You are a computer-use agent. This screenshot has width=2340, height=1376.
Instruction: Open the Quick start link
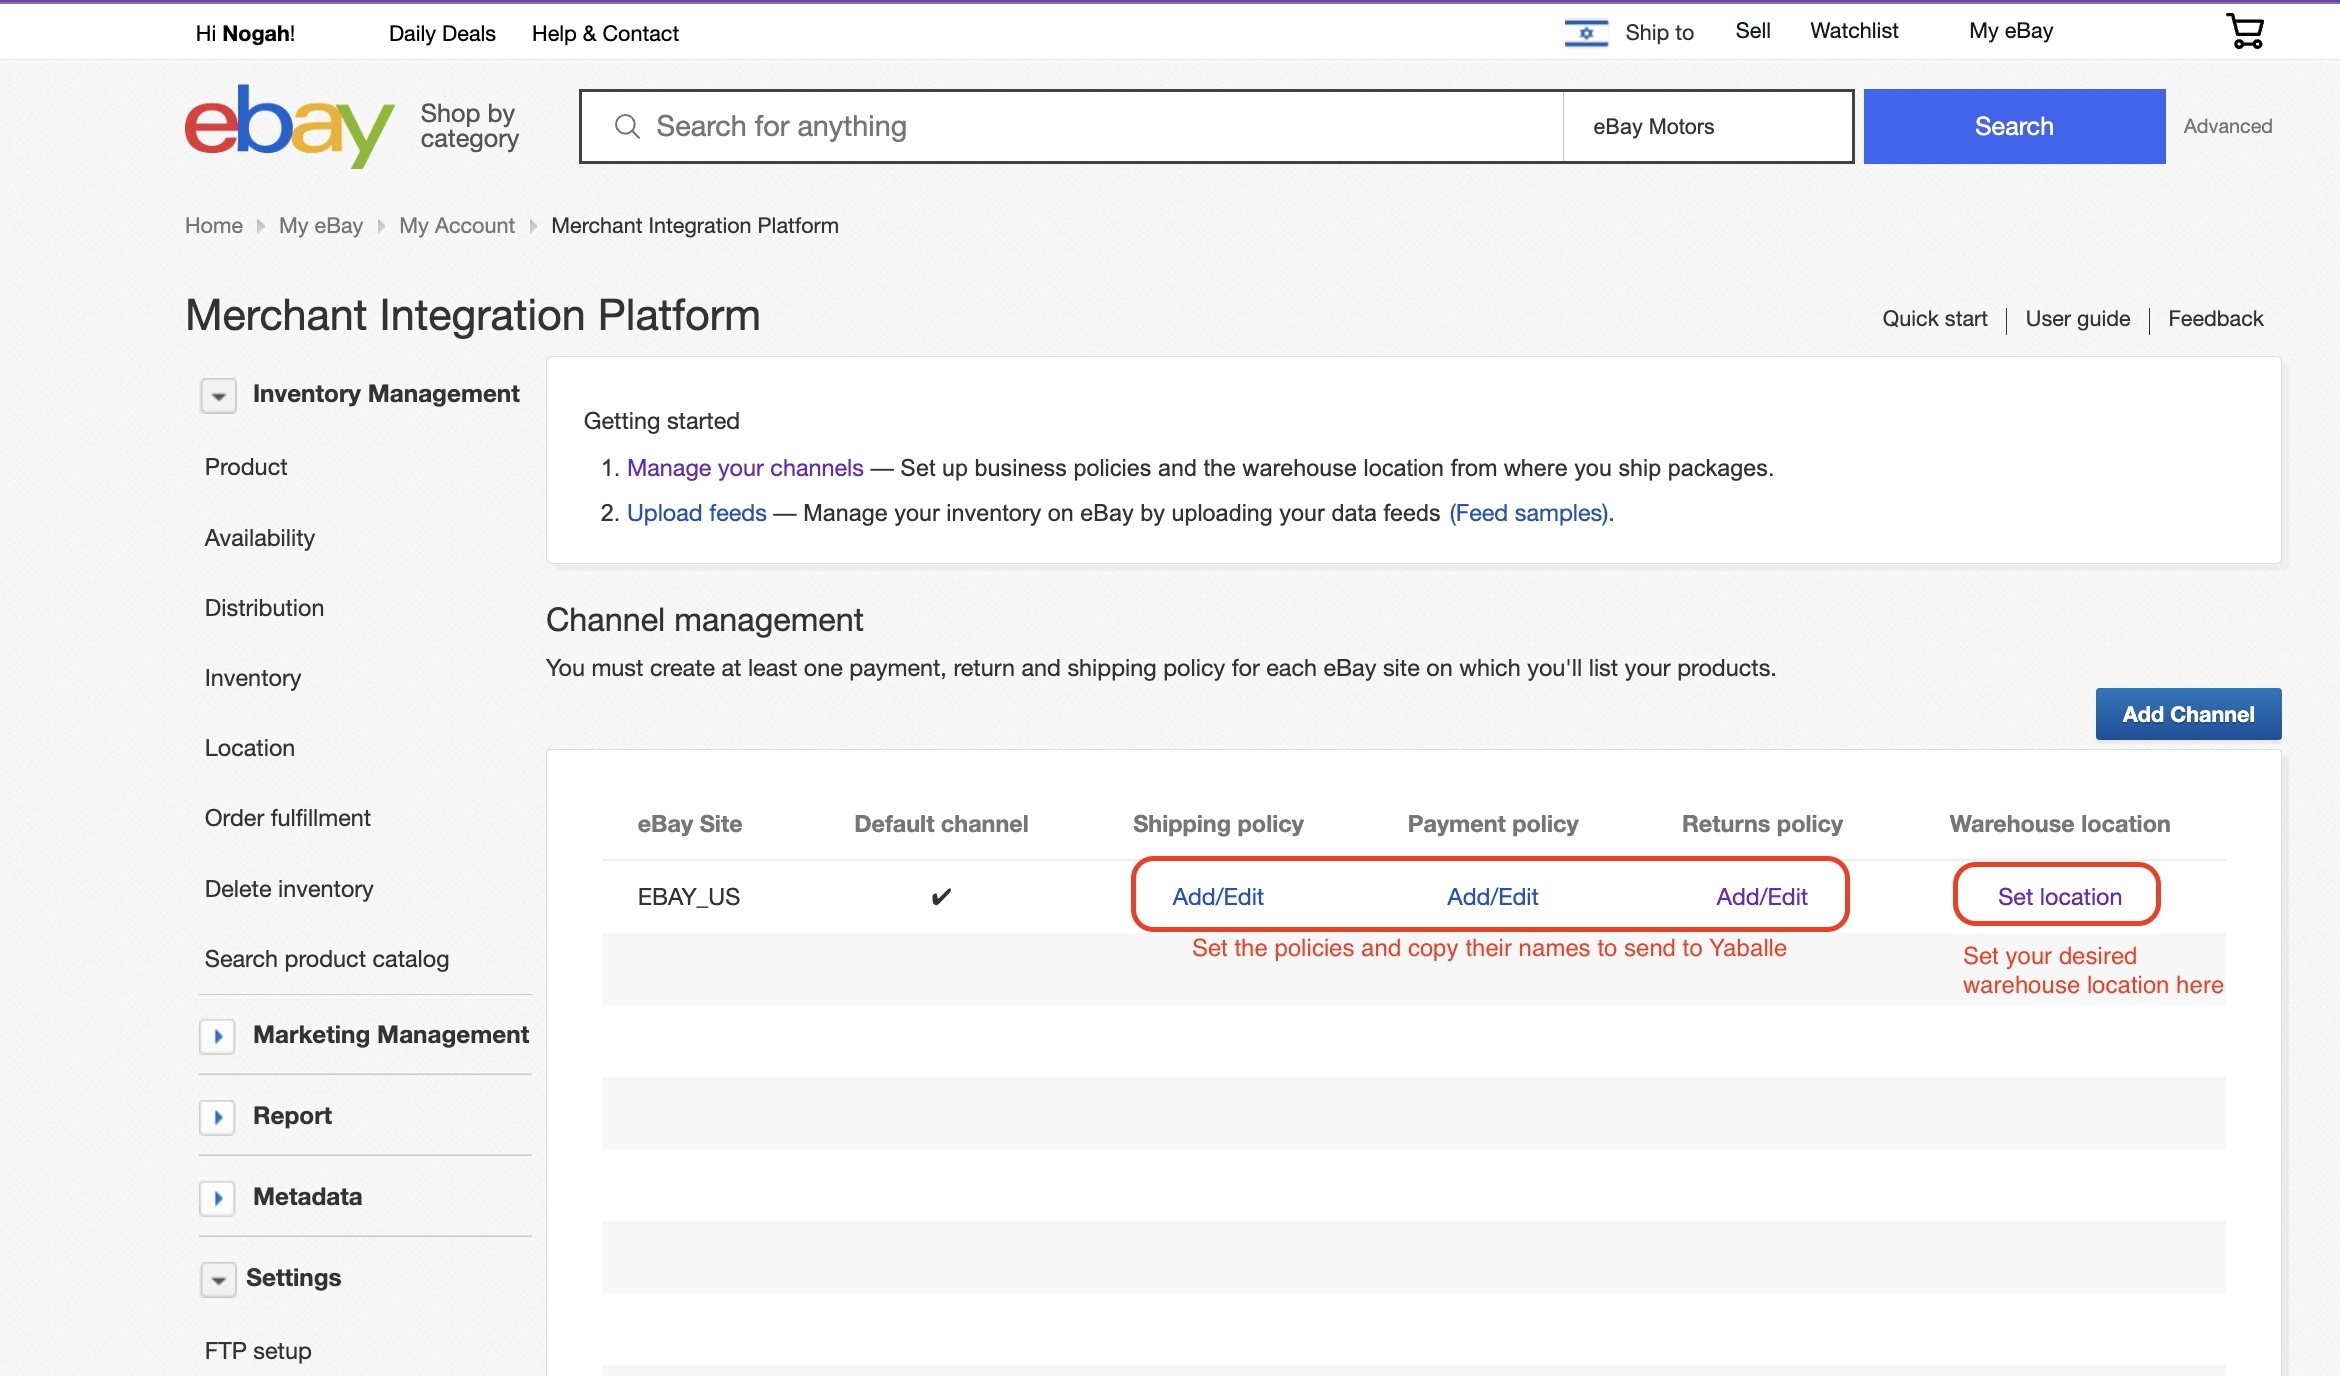pyautogui.click(x=1934, y=319)
